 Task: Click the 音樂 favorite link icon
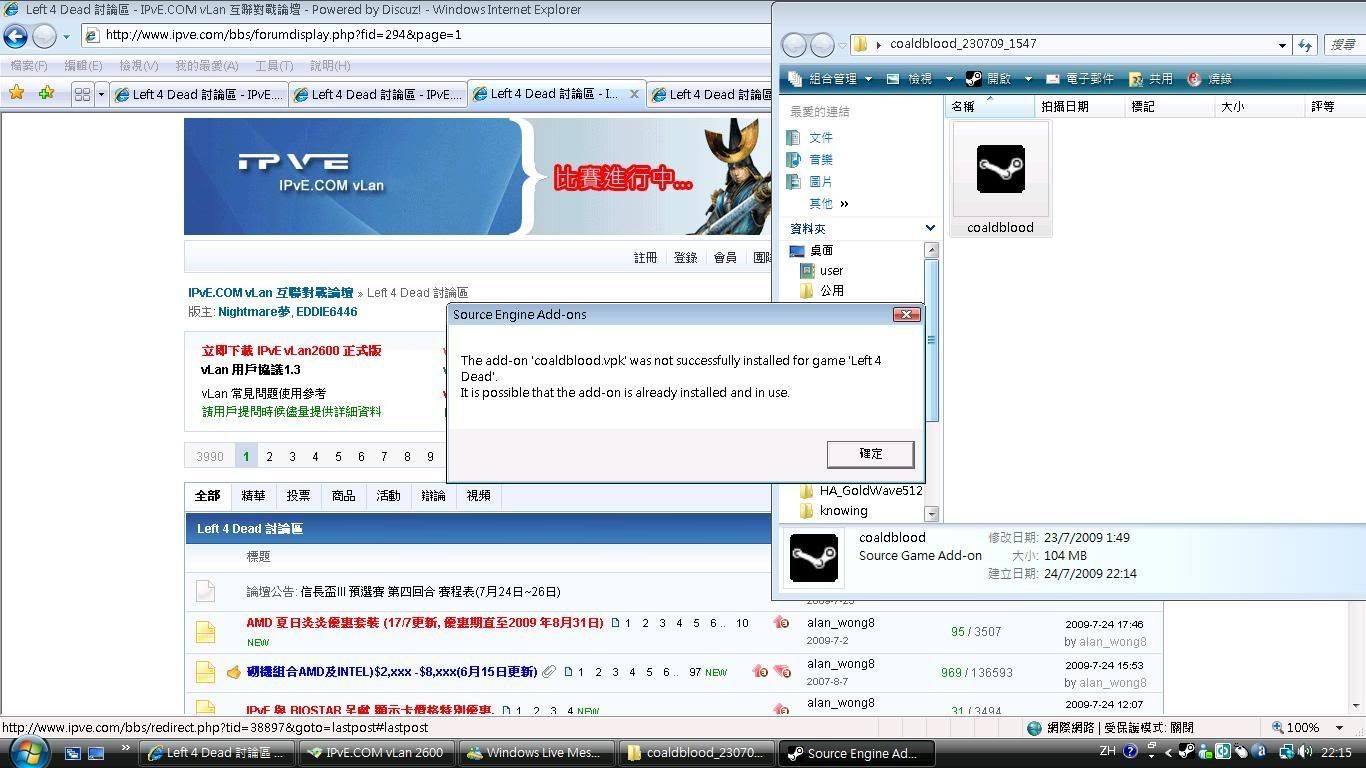click(794, 160)
